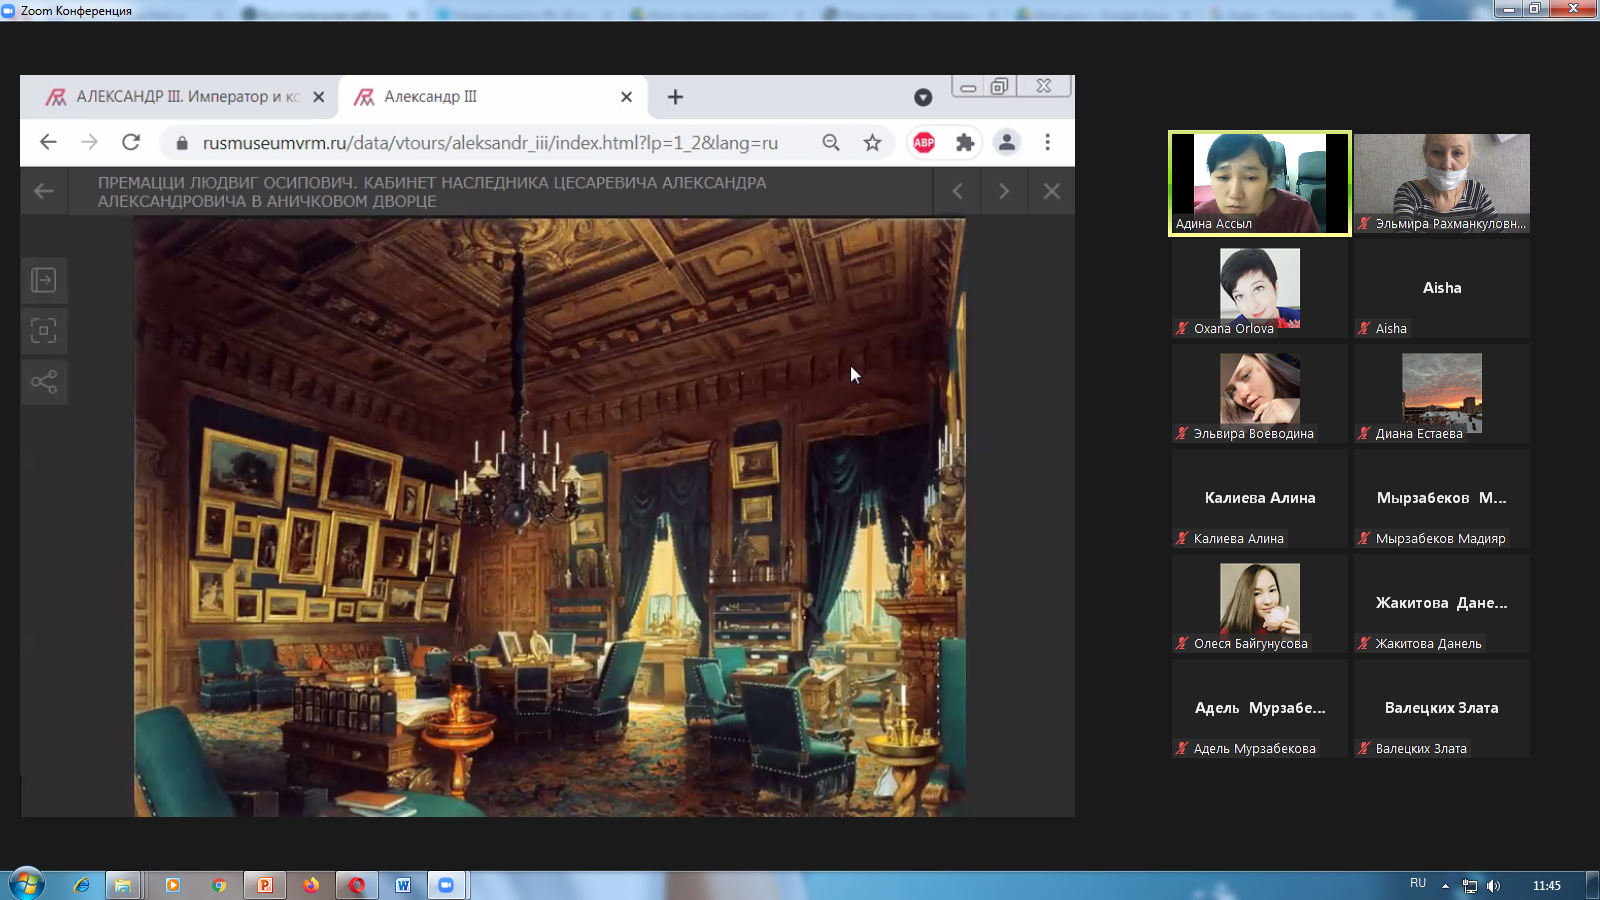Select Калиева Алина participant tile
The width and height of the screenshot is (1600, 900).
click(1260, 499)
